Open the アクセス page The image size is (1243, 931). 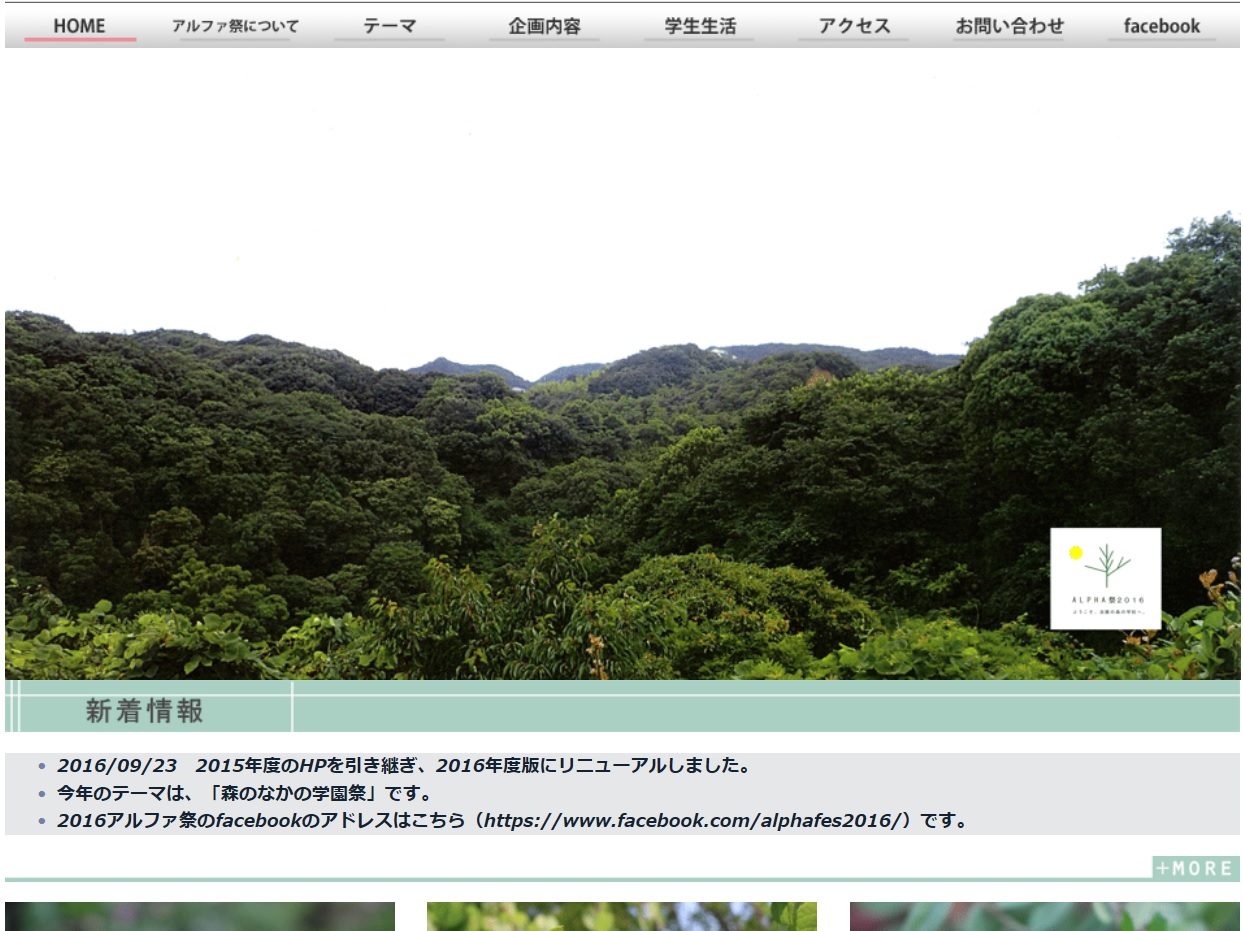pos(853,26)
